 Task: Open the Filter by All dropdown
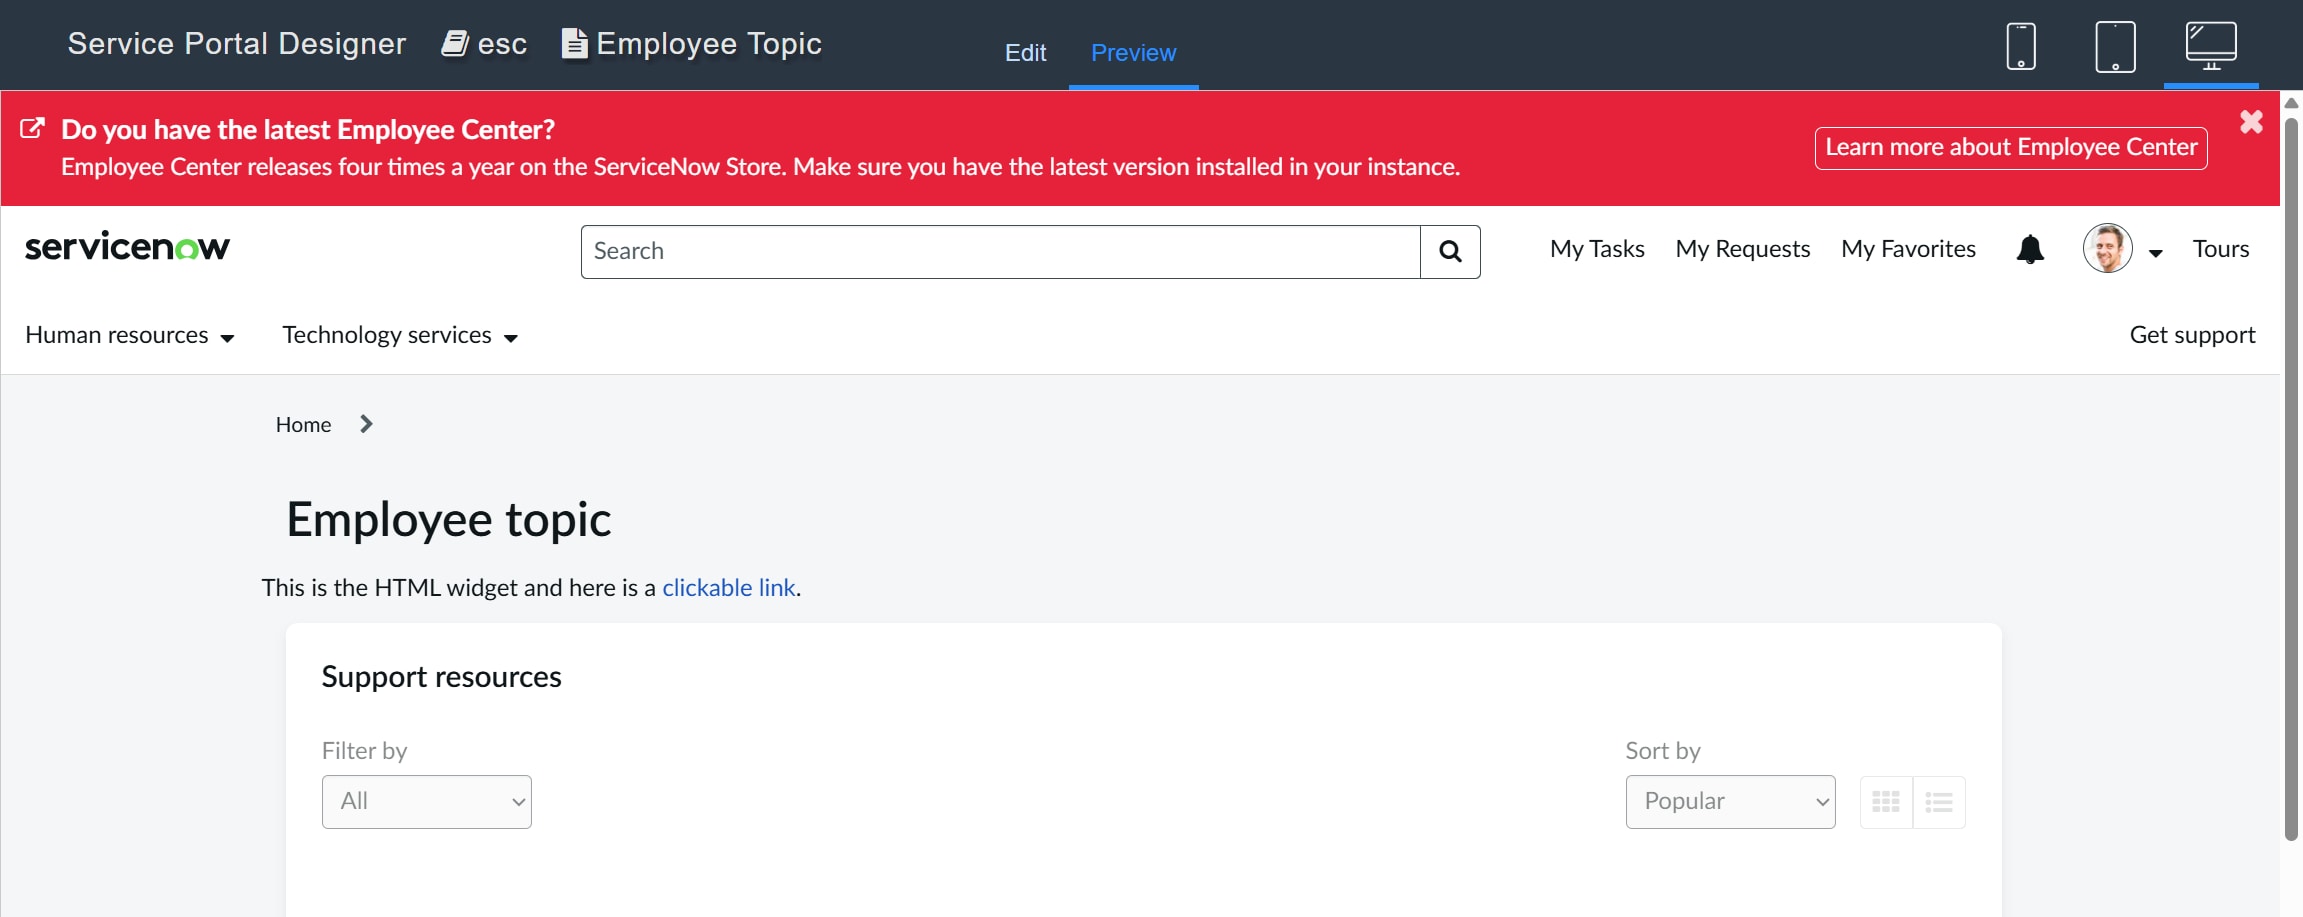tap(427, 802)
